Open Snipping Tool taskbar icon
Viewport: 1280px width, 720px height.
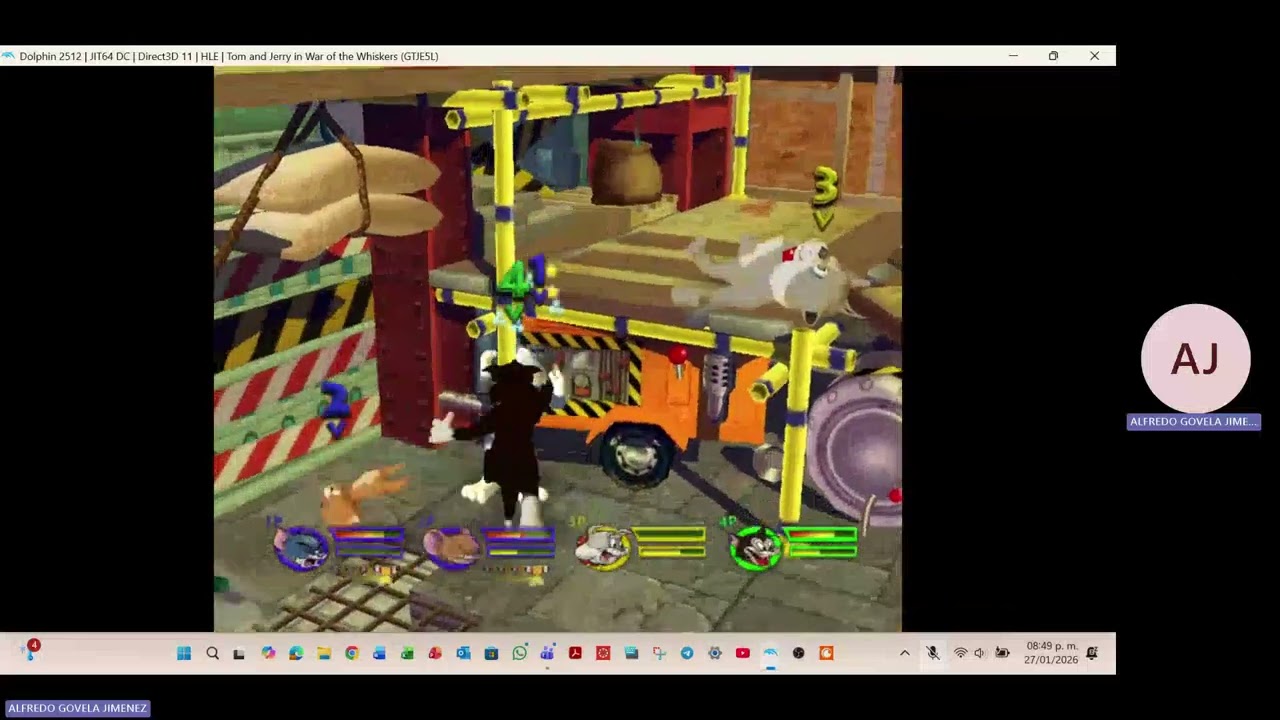pos(659,653)
